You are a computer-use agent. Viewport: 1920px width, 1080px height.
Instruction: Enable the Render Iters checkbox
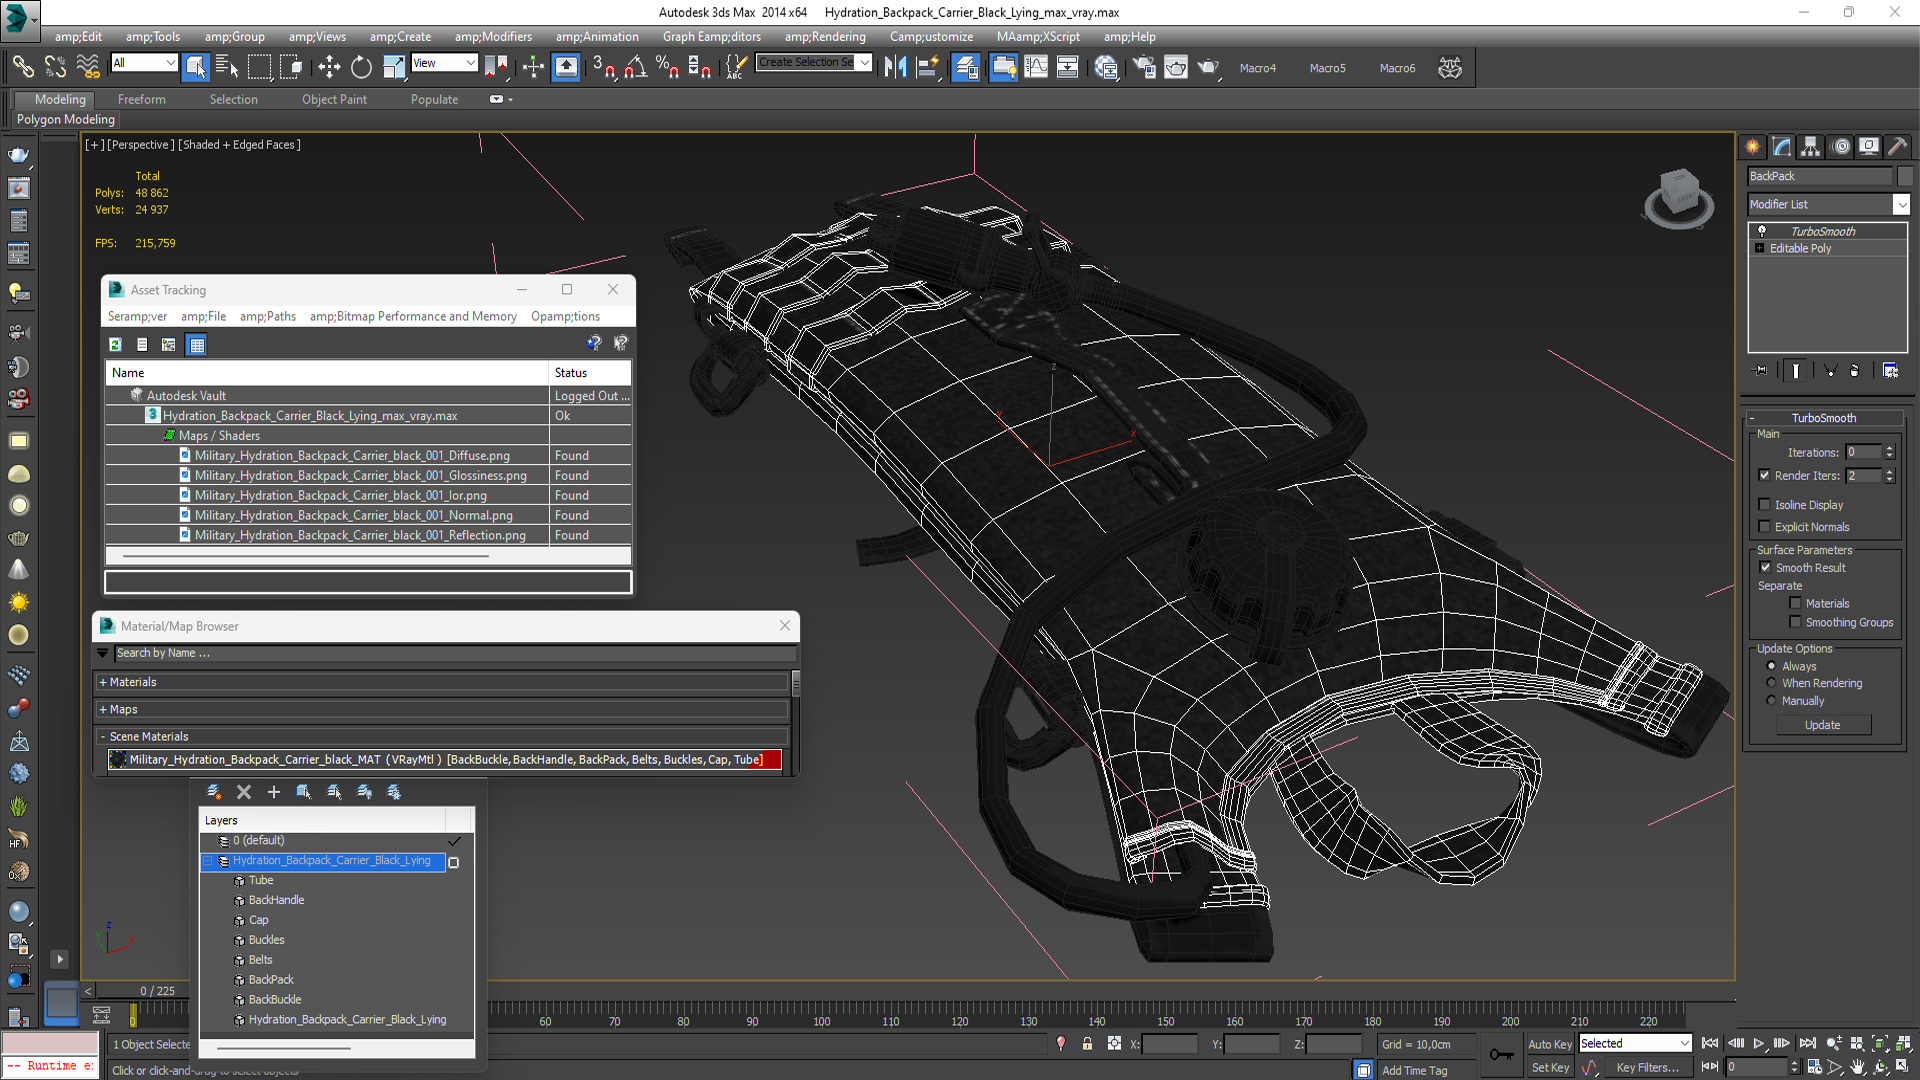1764,475
